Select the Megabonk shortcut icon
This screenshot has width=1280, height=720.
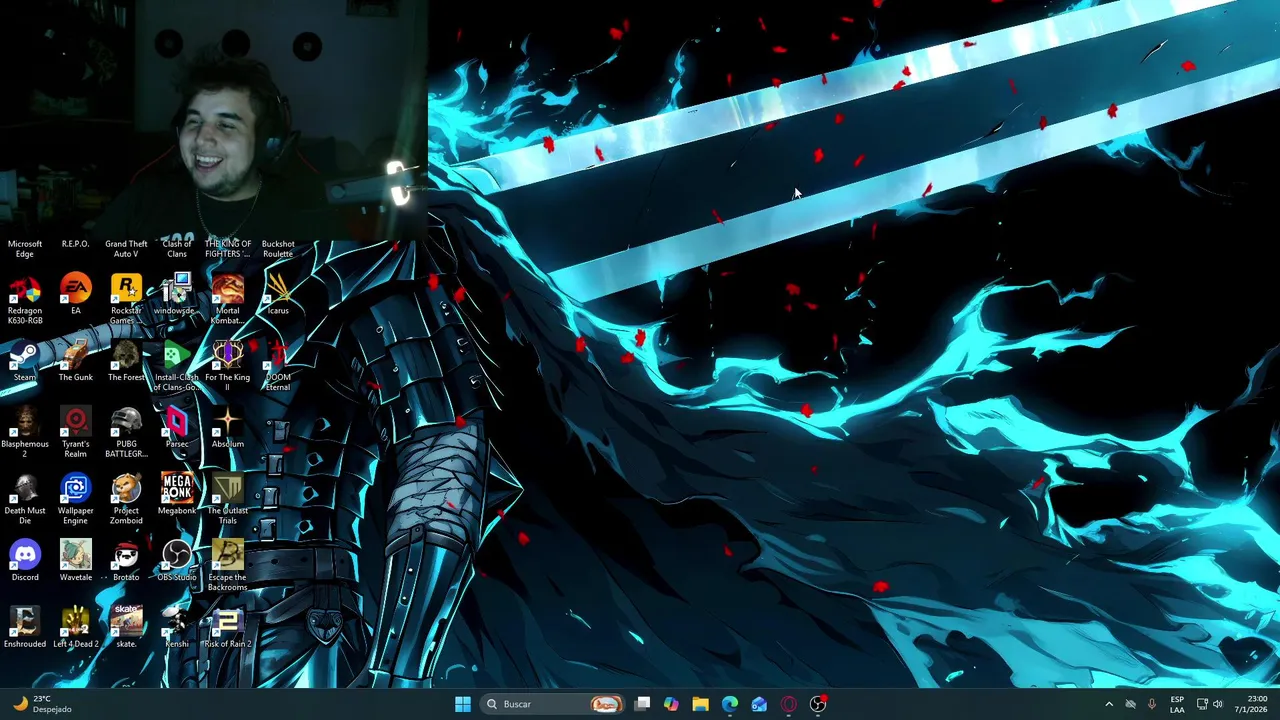pos(177,490)
